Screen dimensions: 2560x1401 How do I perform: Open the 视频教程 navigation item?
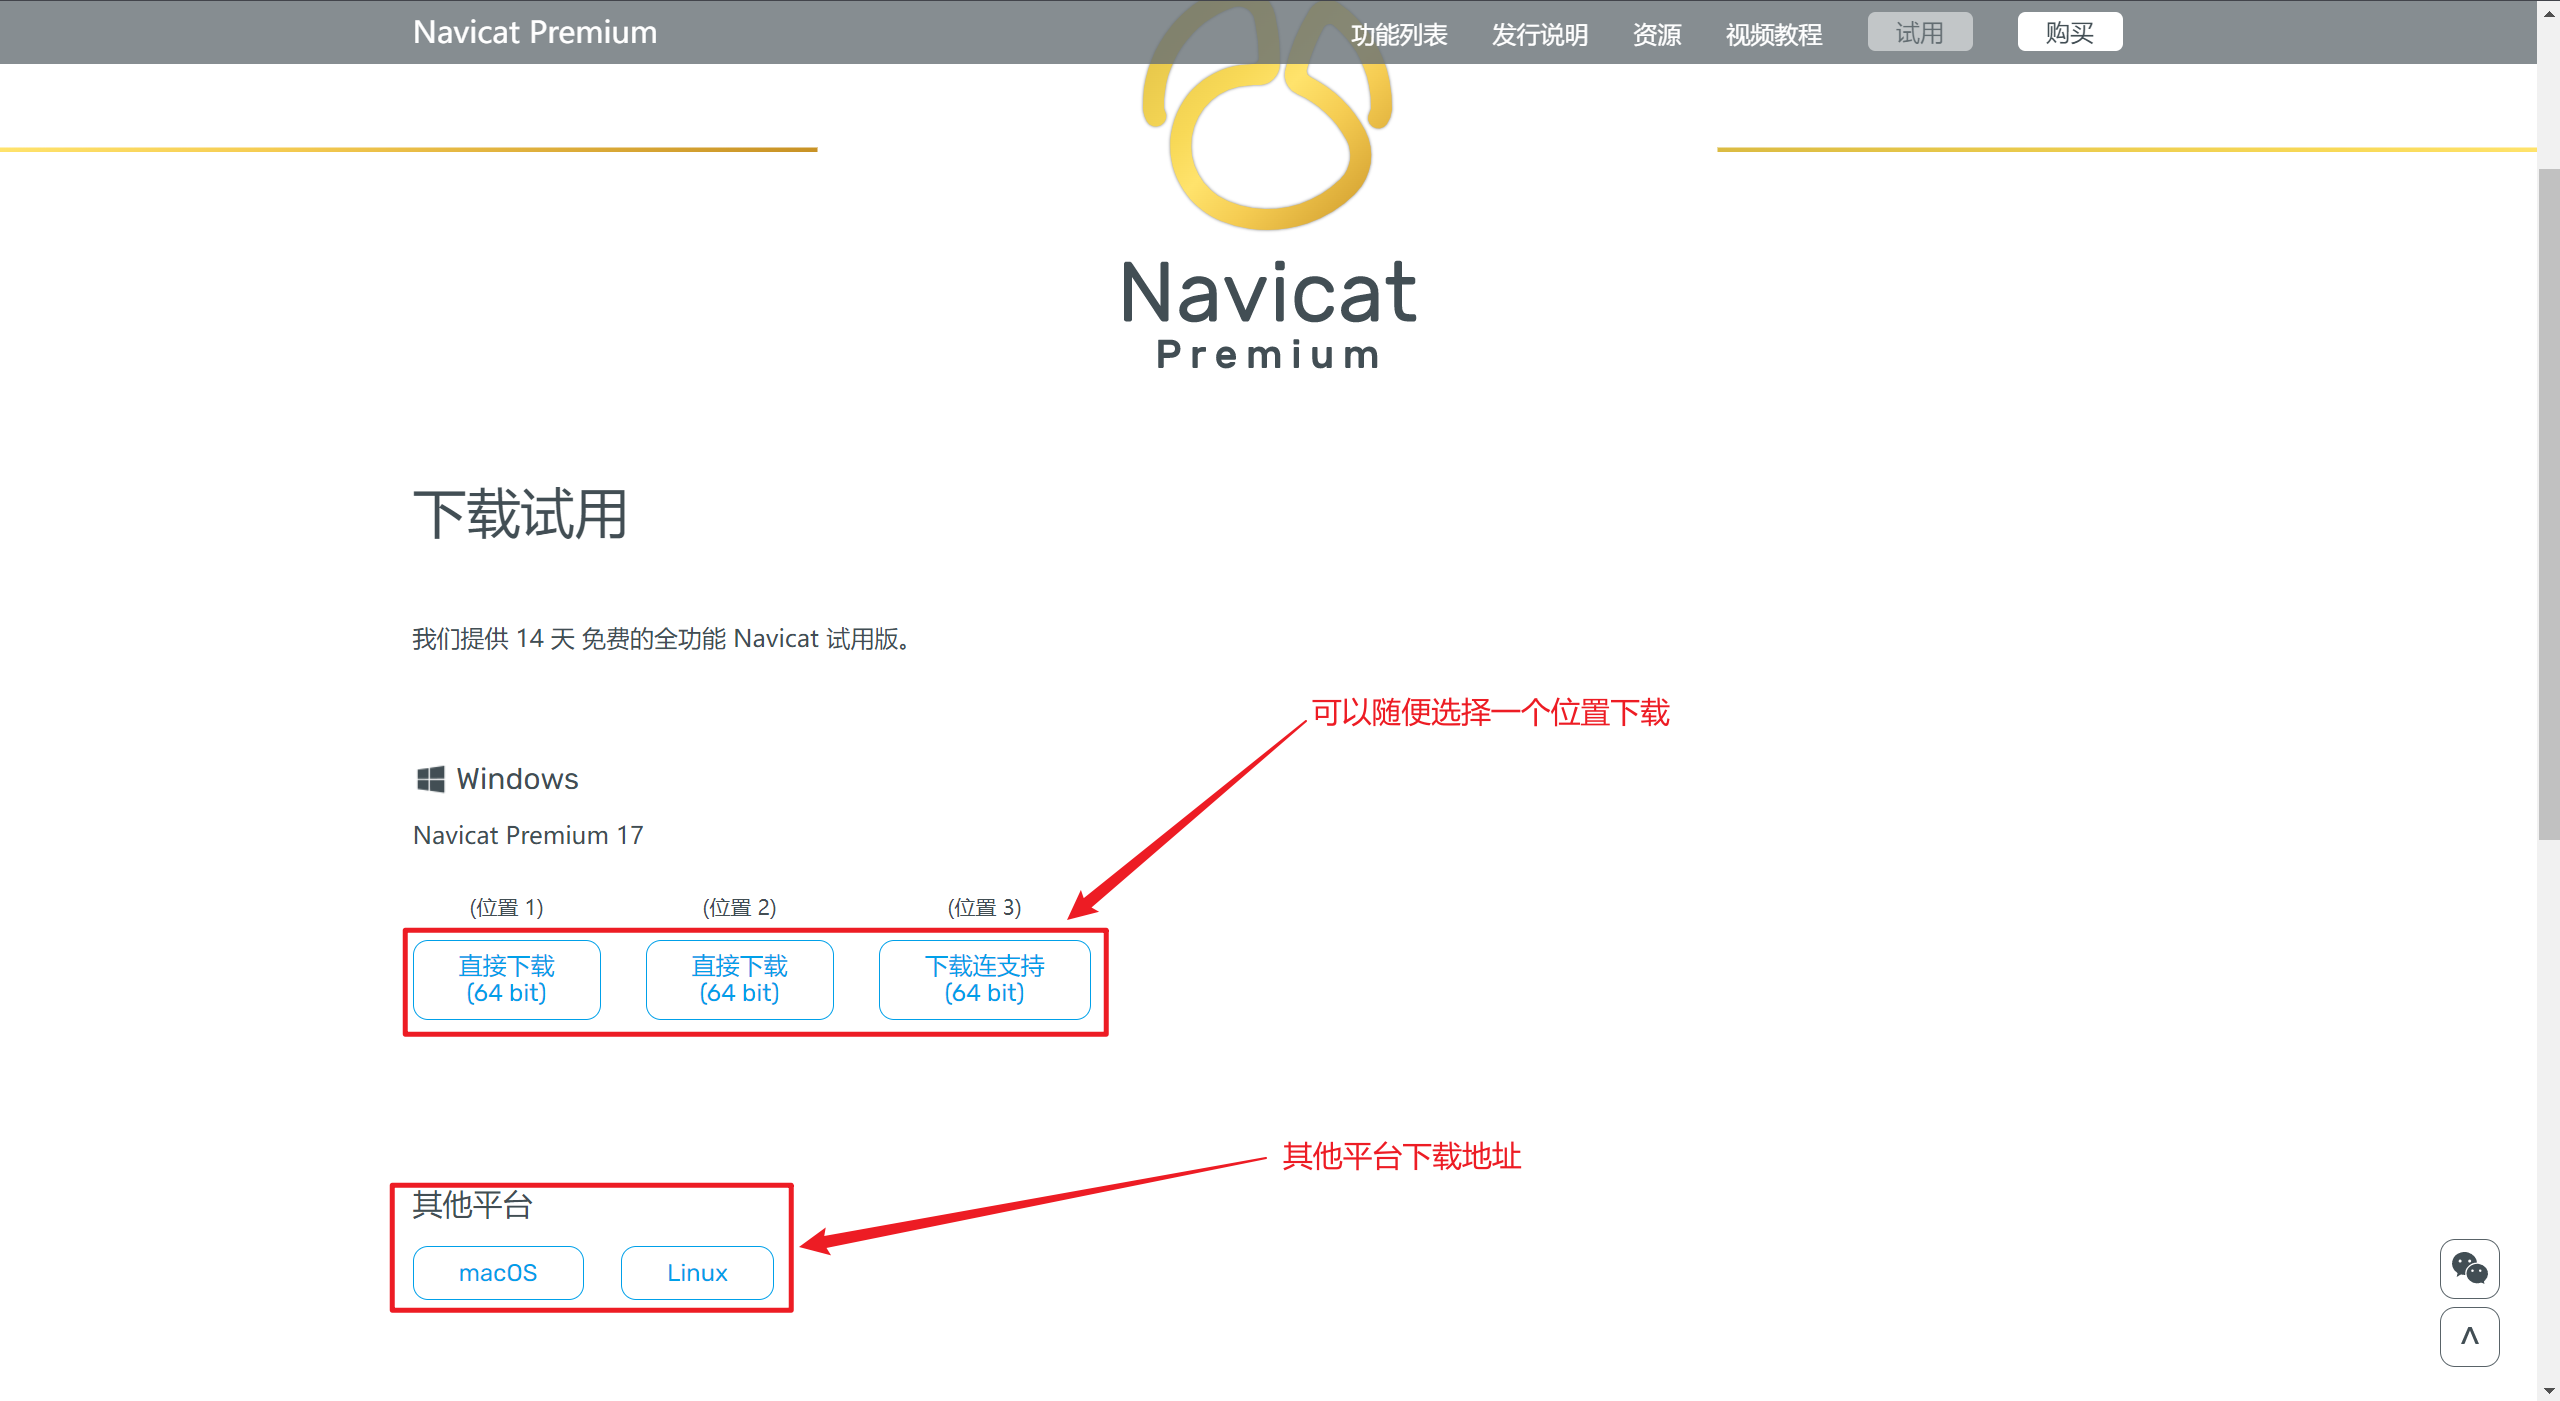[1772, 34]
